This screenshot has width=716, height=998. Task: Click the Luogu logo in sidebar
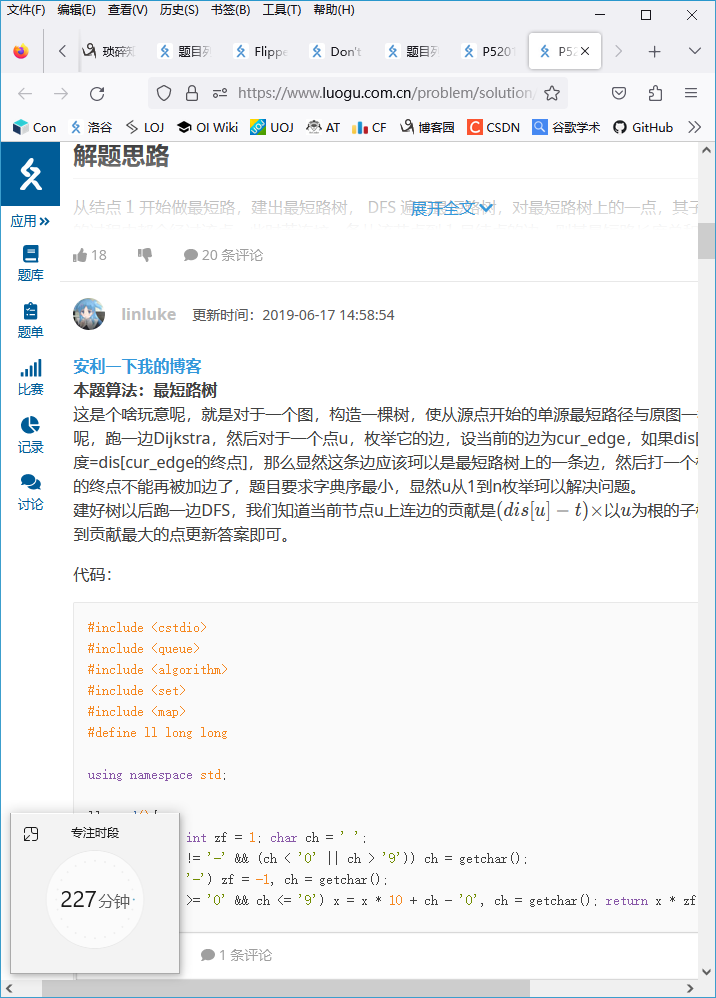coord(30,174)
